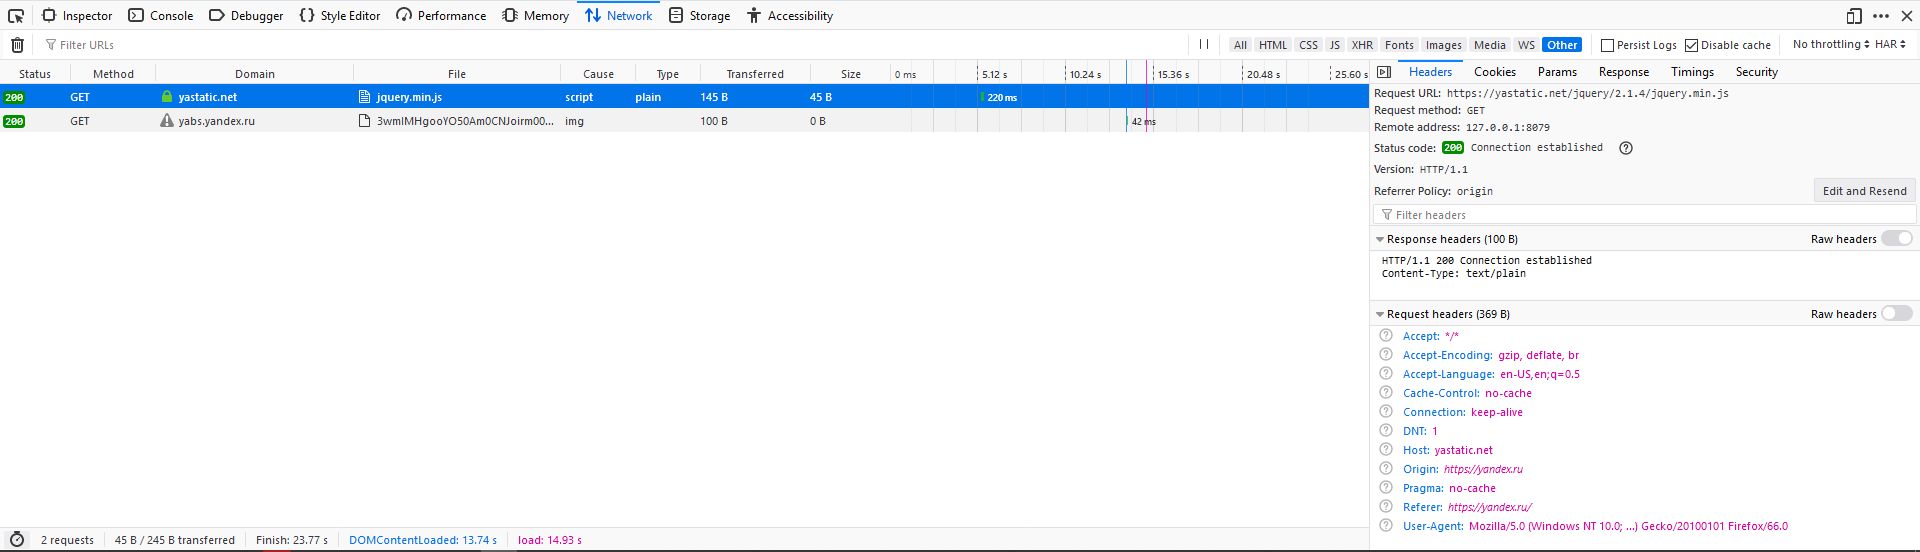
Task: Toggle Raw headers for response headers
Action: (1896, 239)
